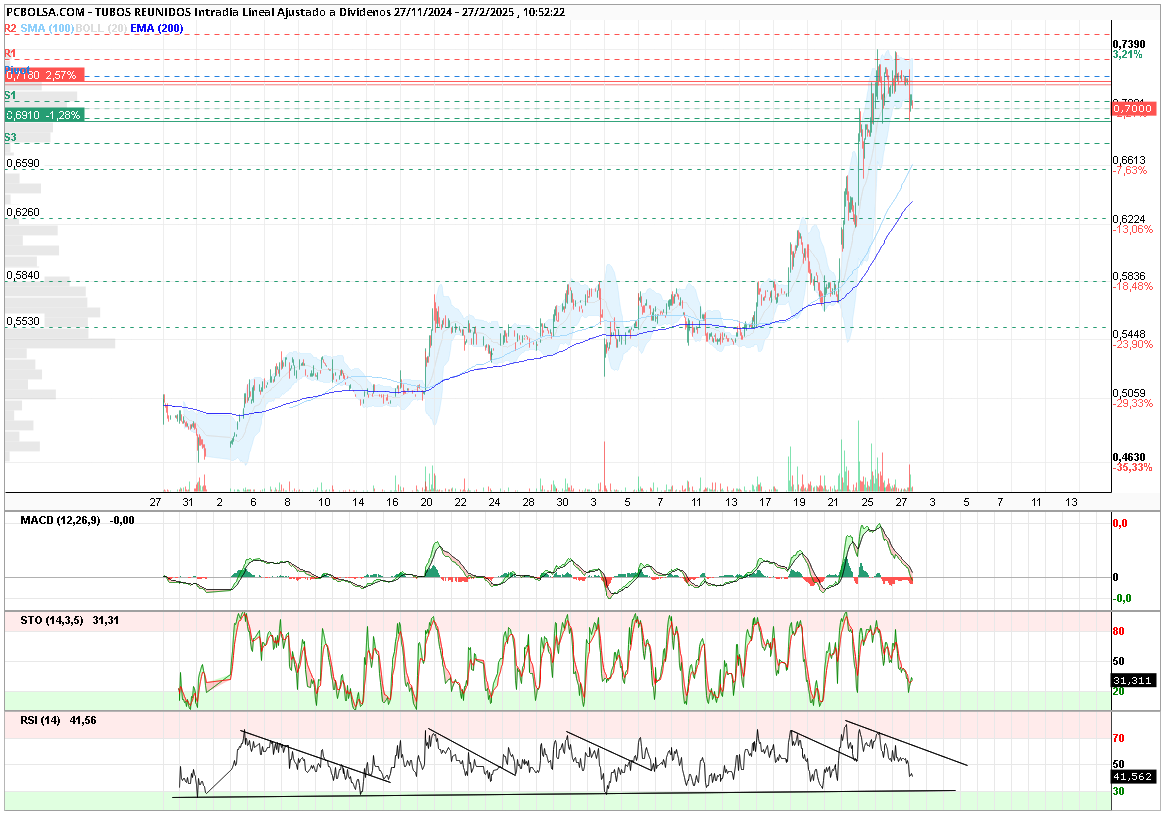Click the 0,6260 support price label

click(x=23, y=212)
